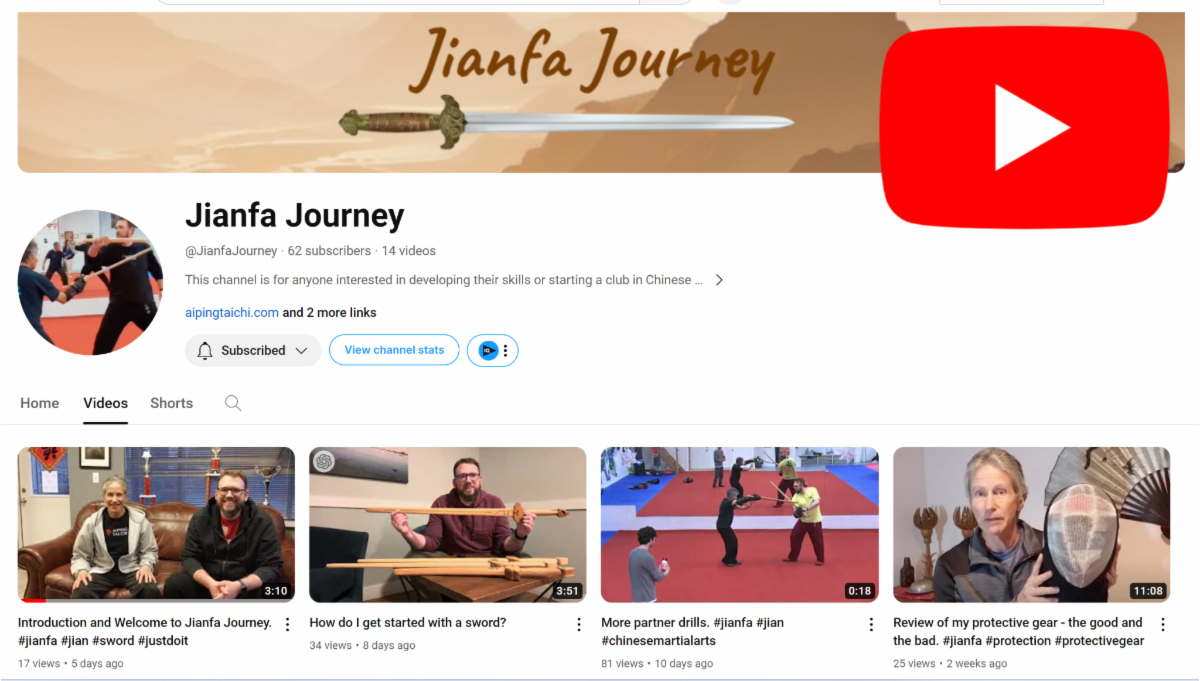Go to the Shorts tab
The image size is (1200, 681).
point(171,403)
